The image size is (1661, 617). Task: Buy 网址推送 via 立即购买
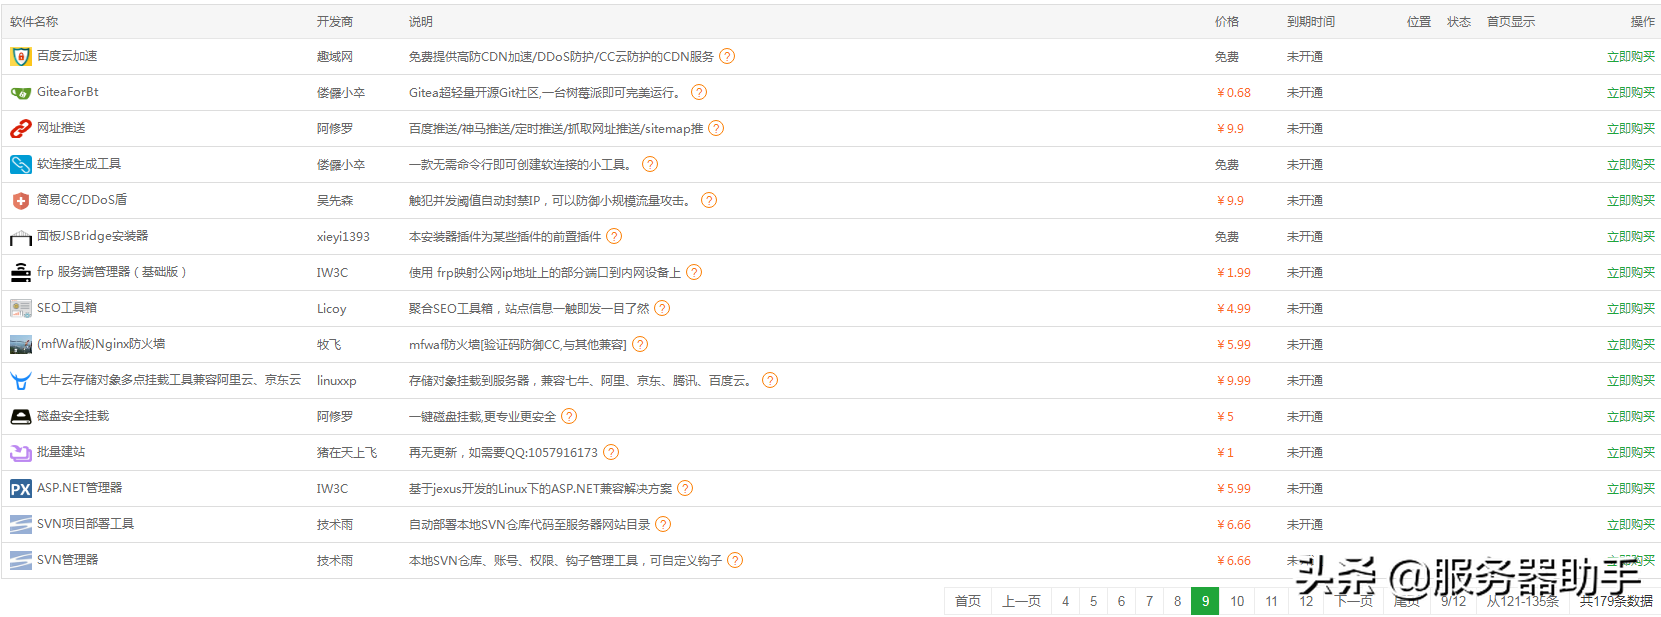click(x=1631, y=129)
